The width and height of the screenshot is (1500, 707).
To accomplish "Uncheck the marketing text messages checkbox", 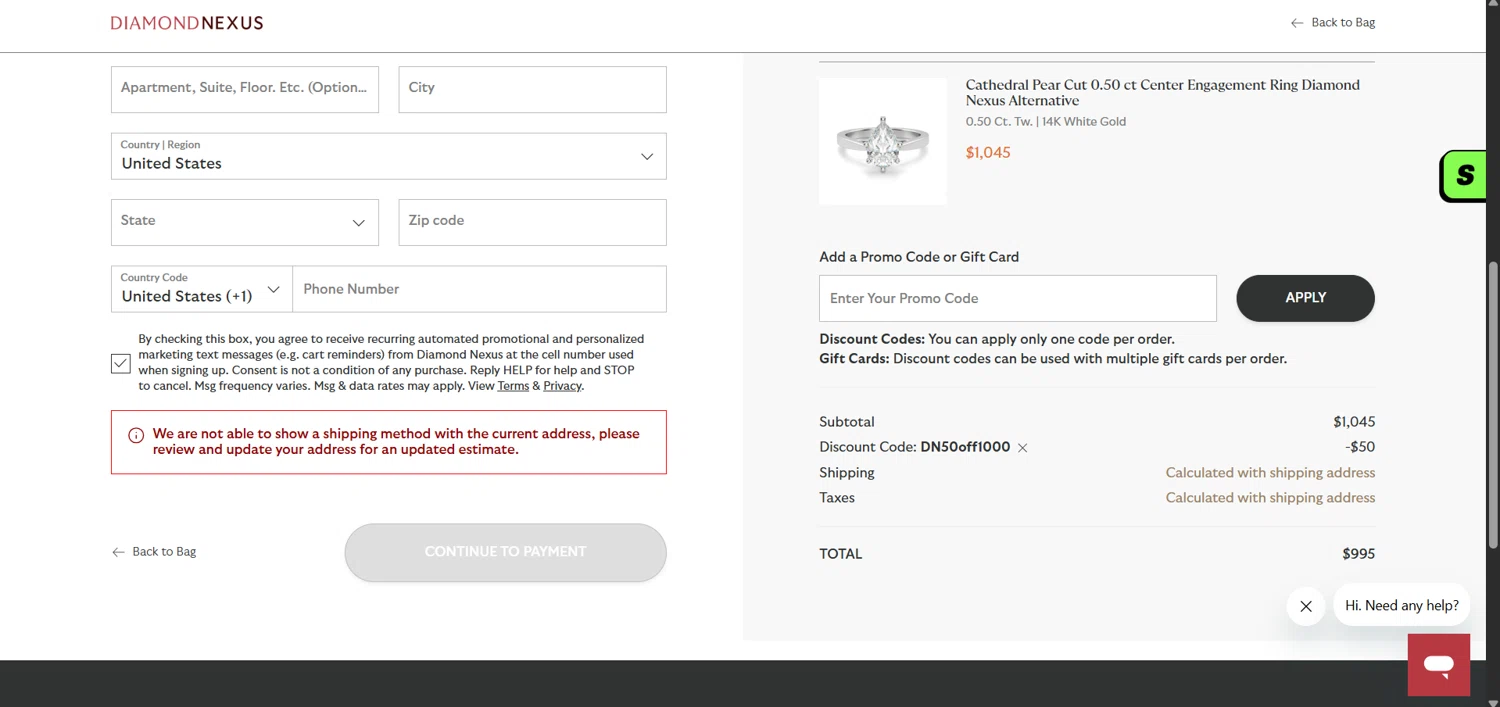I will (121, 363).
